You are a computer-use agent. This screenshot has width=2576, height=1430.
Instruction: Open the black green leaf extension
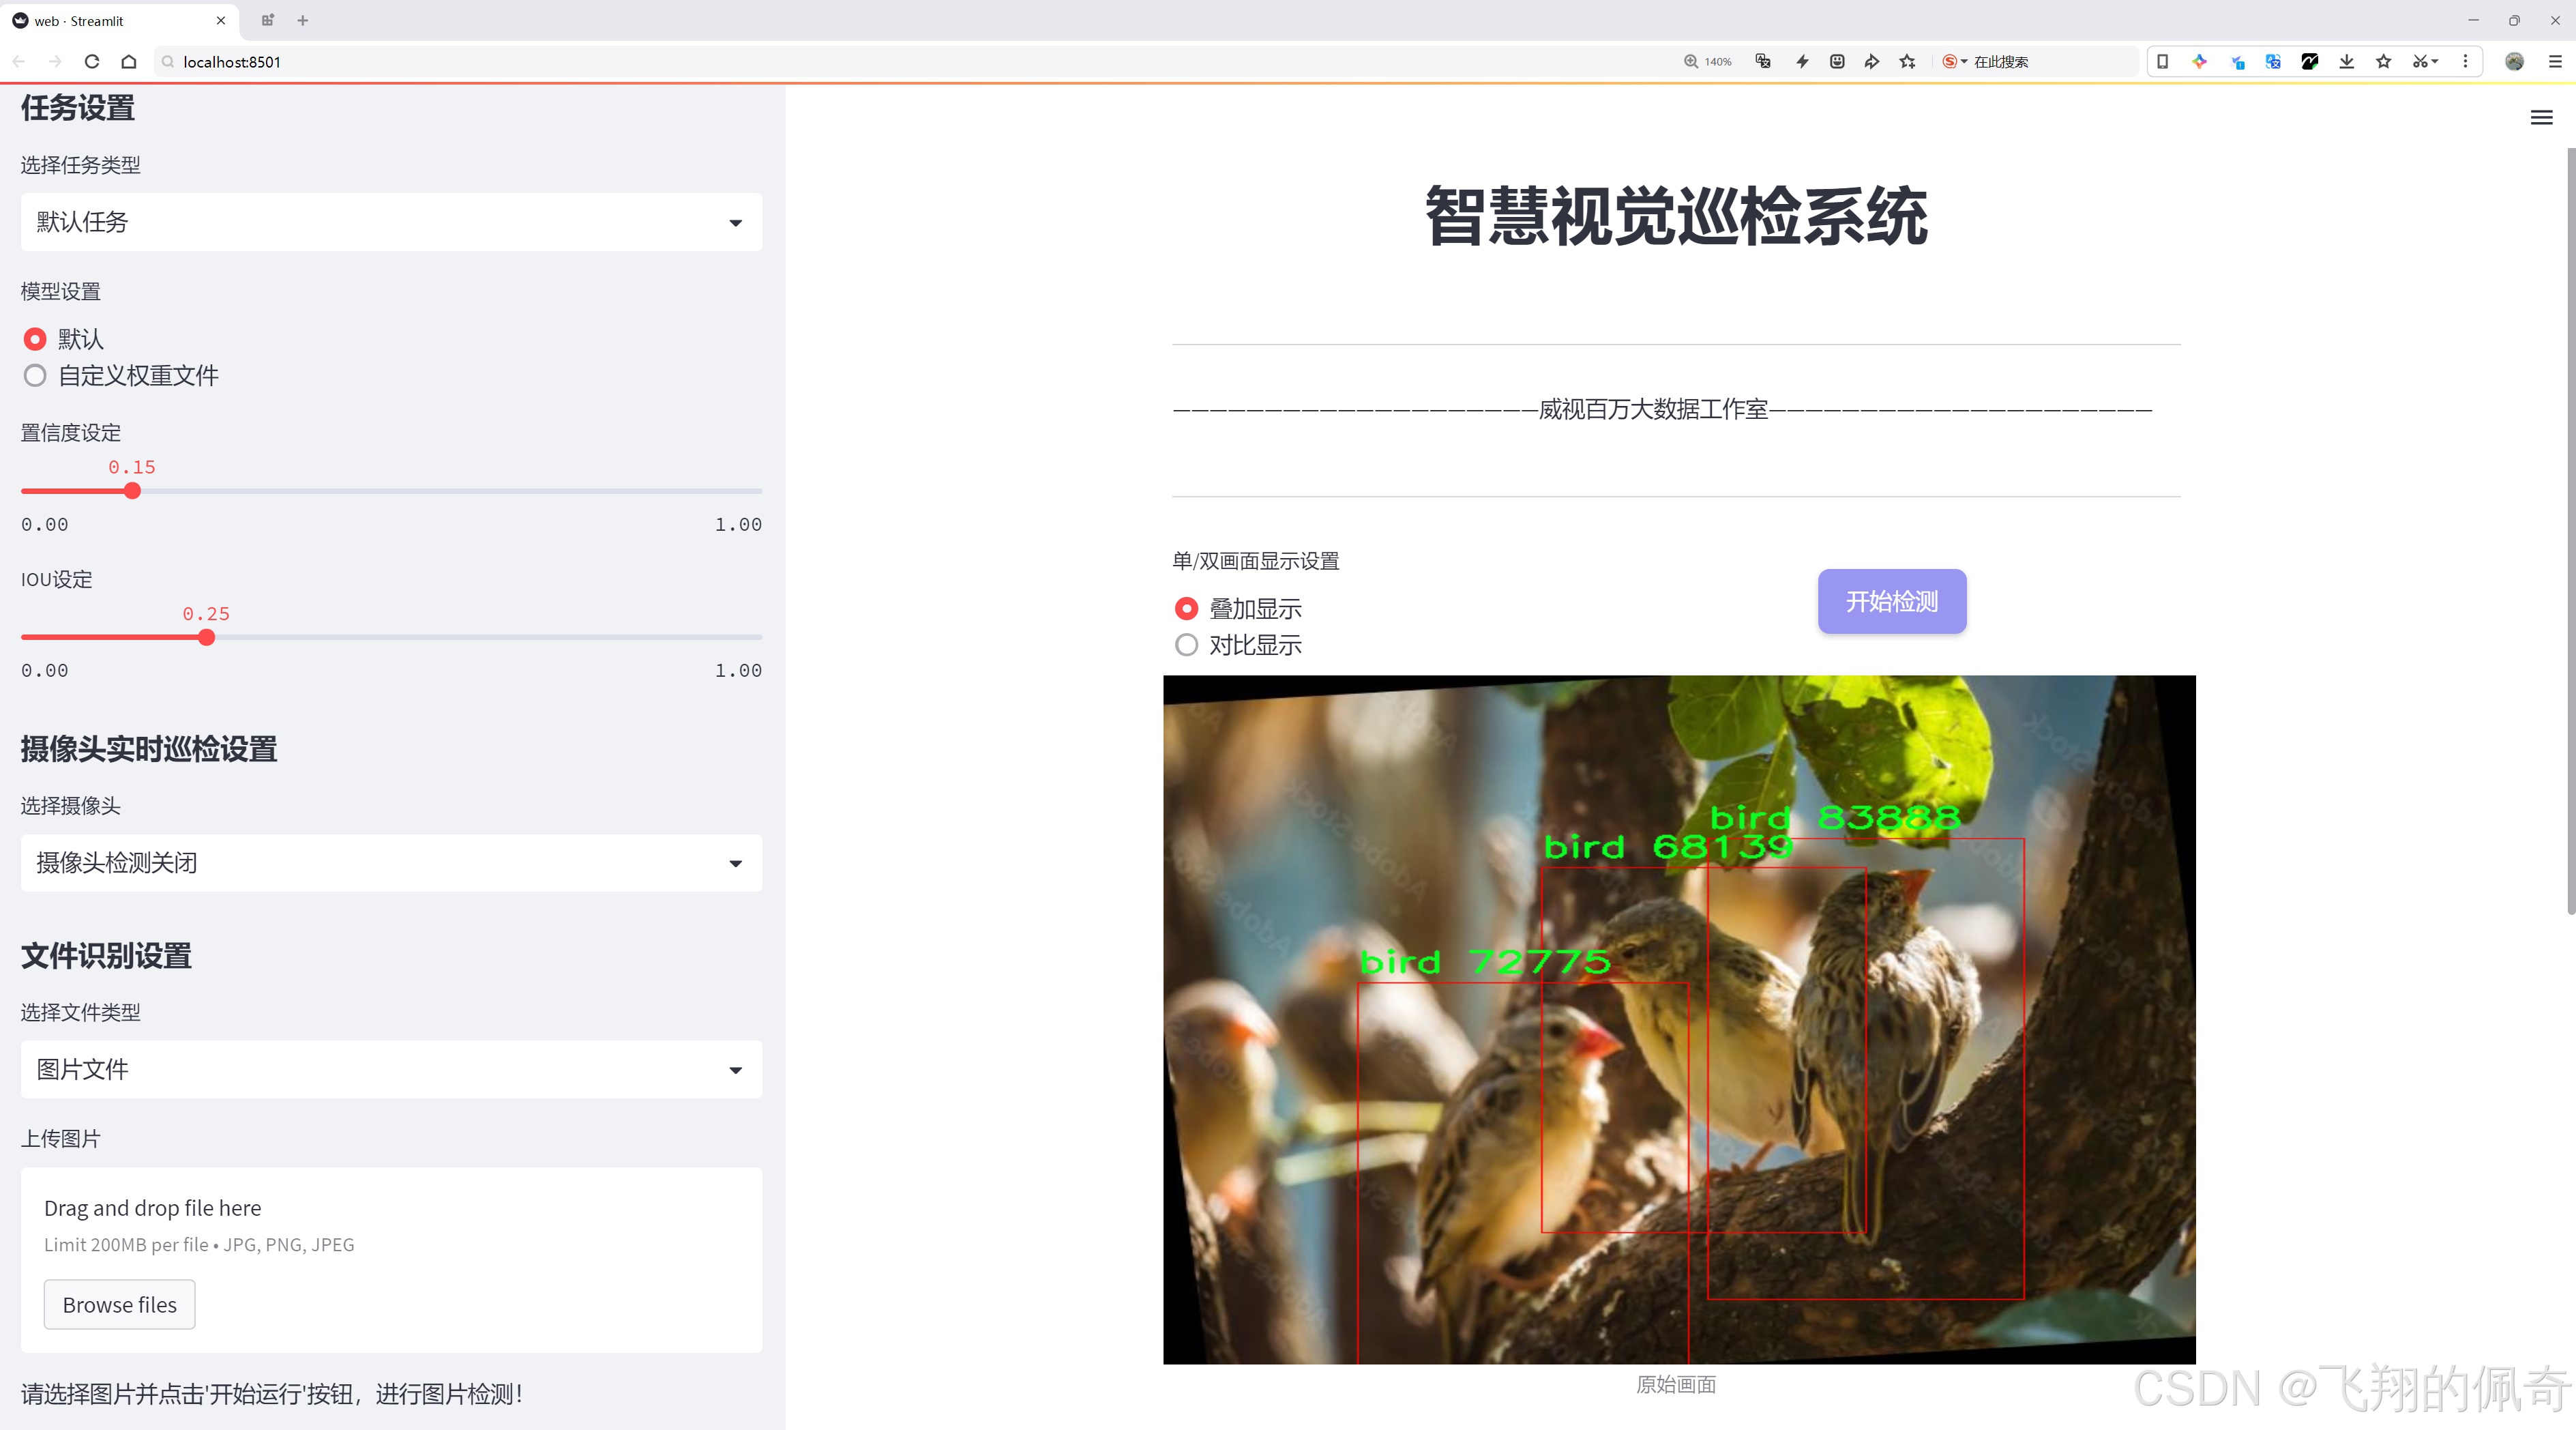[2310, 61]
